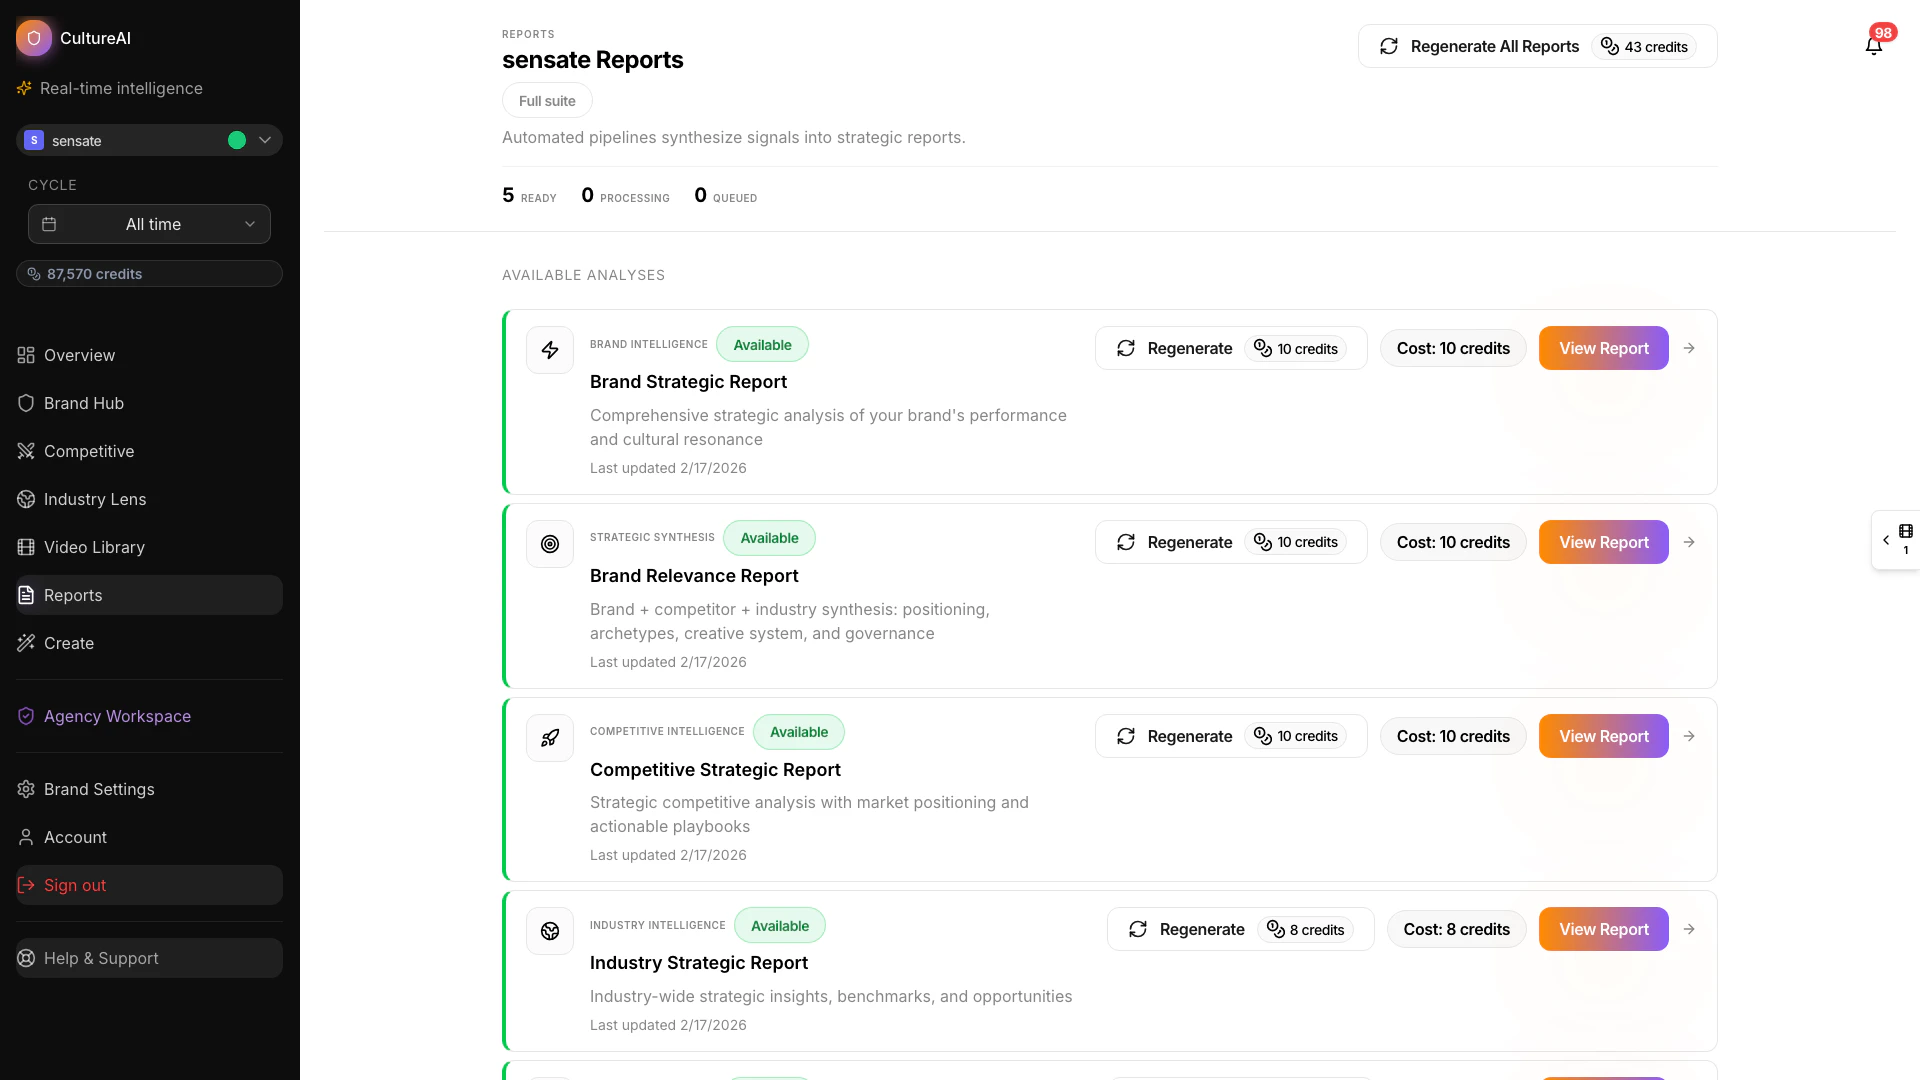1920x1080 pixels.
Task: Click the lightning icon on Brand Strategic Report
Action: coord(549,349)
